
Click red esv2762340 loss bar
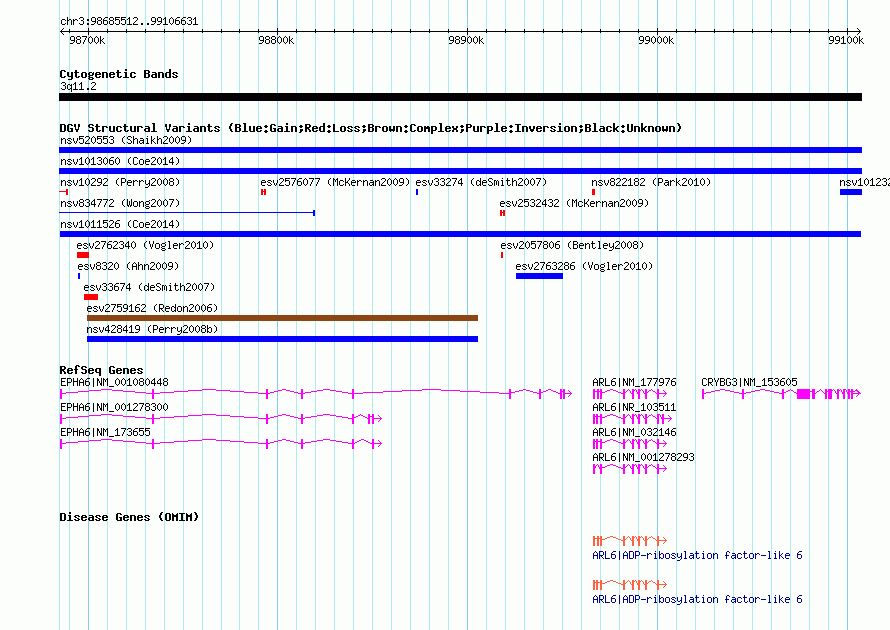coord(83,255)
